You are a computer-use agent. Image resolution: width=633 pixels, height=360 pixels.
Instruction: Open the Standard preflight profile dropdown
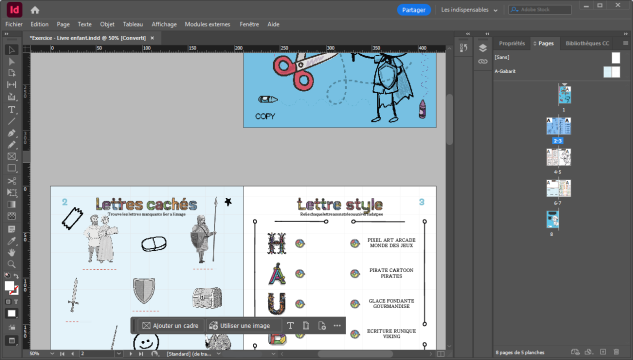point(218,354)
